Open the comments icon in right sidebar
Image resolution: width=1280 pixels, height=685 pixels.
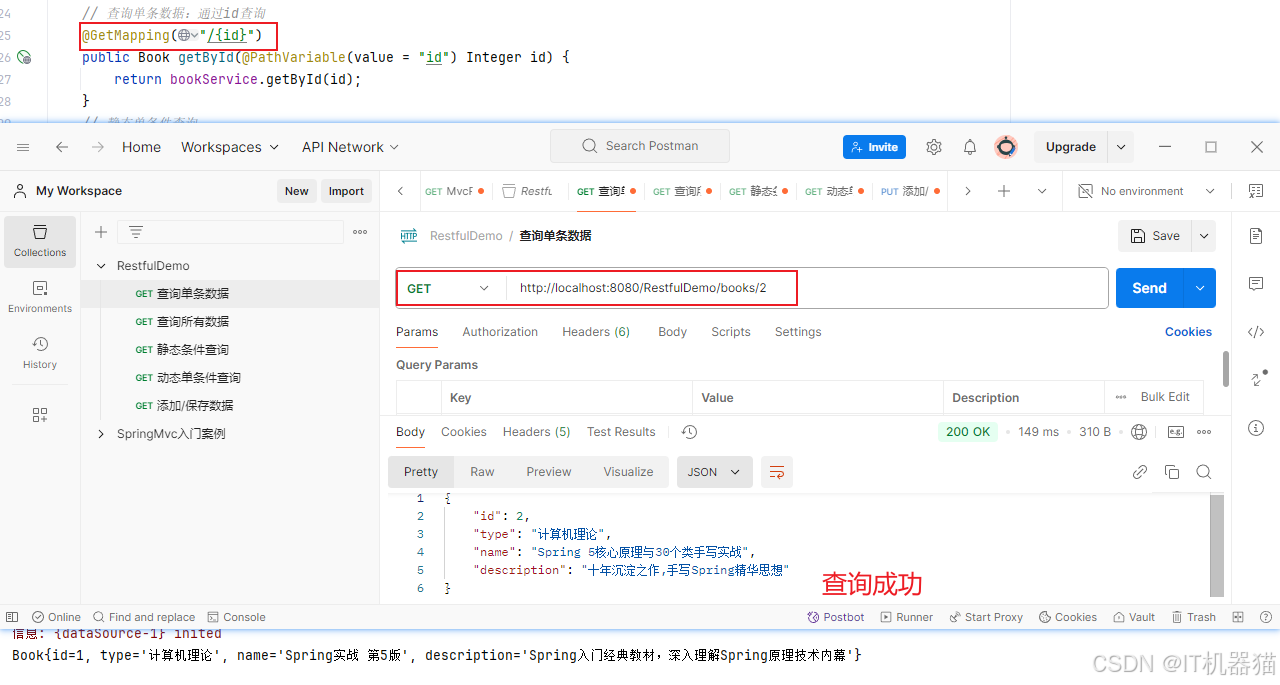[1256, 284]
